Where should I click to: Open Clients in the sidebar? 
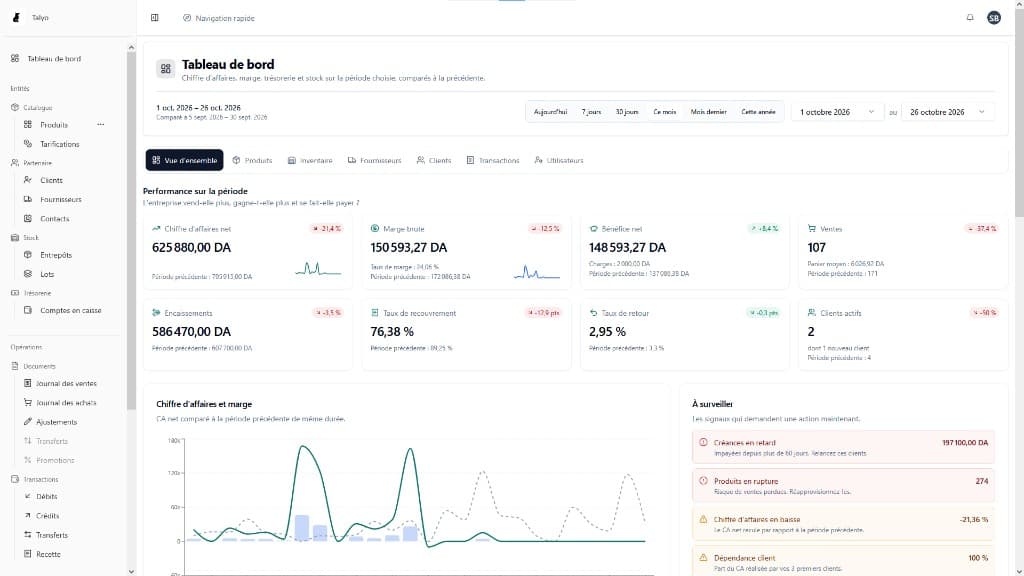pos(51,180)
